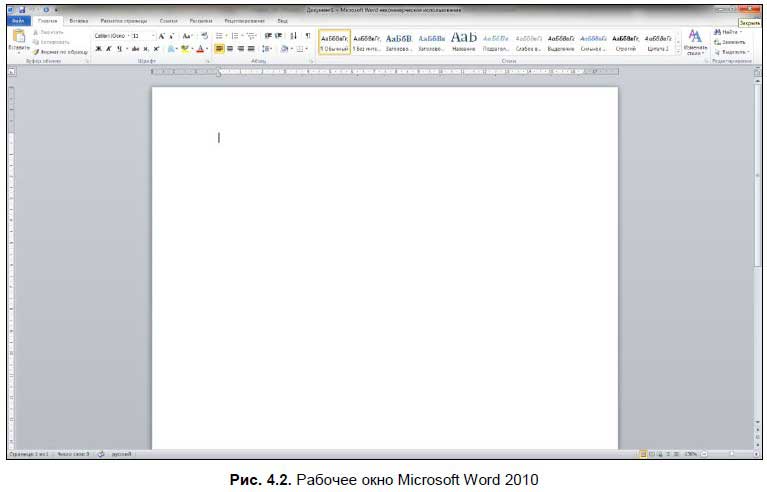Switch to the Вставка (Insert) tab

tap(79, 21)
